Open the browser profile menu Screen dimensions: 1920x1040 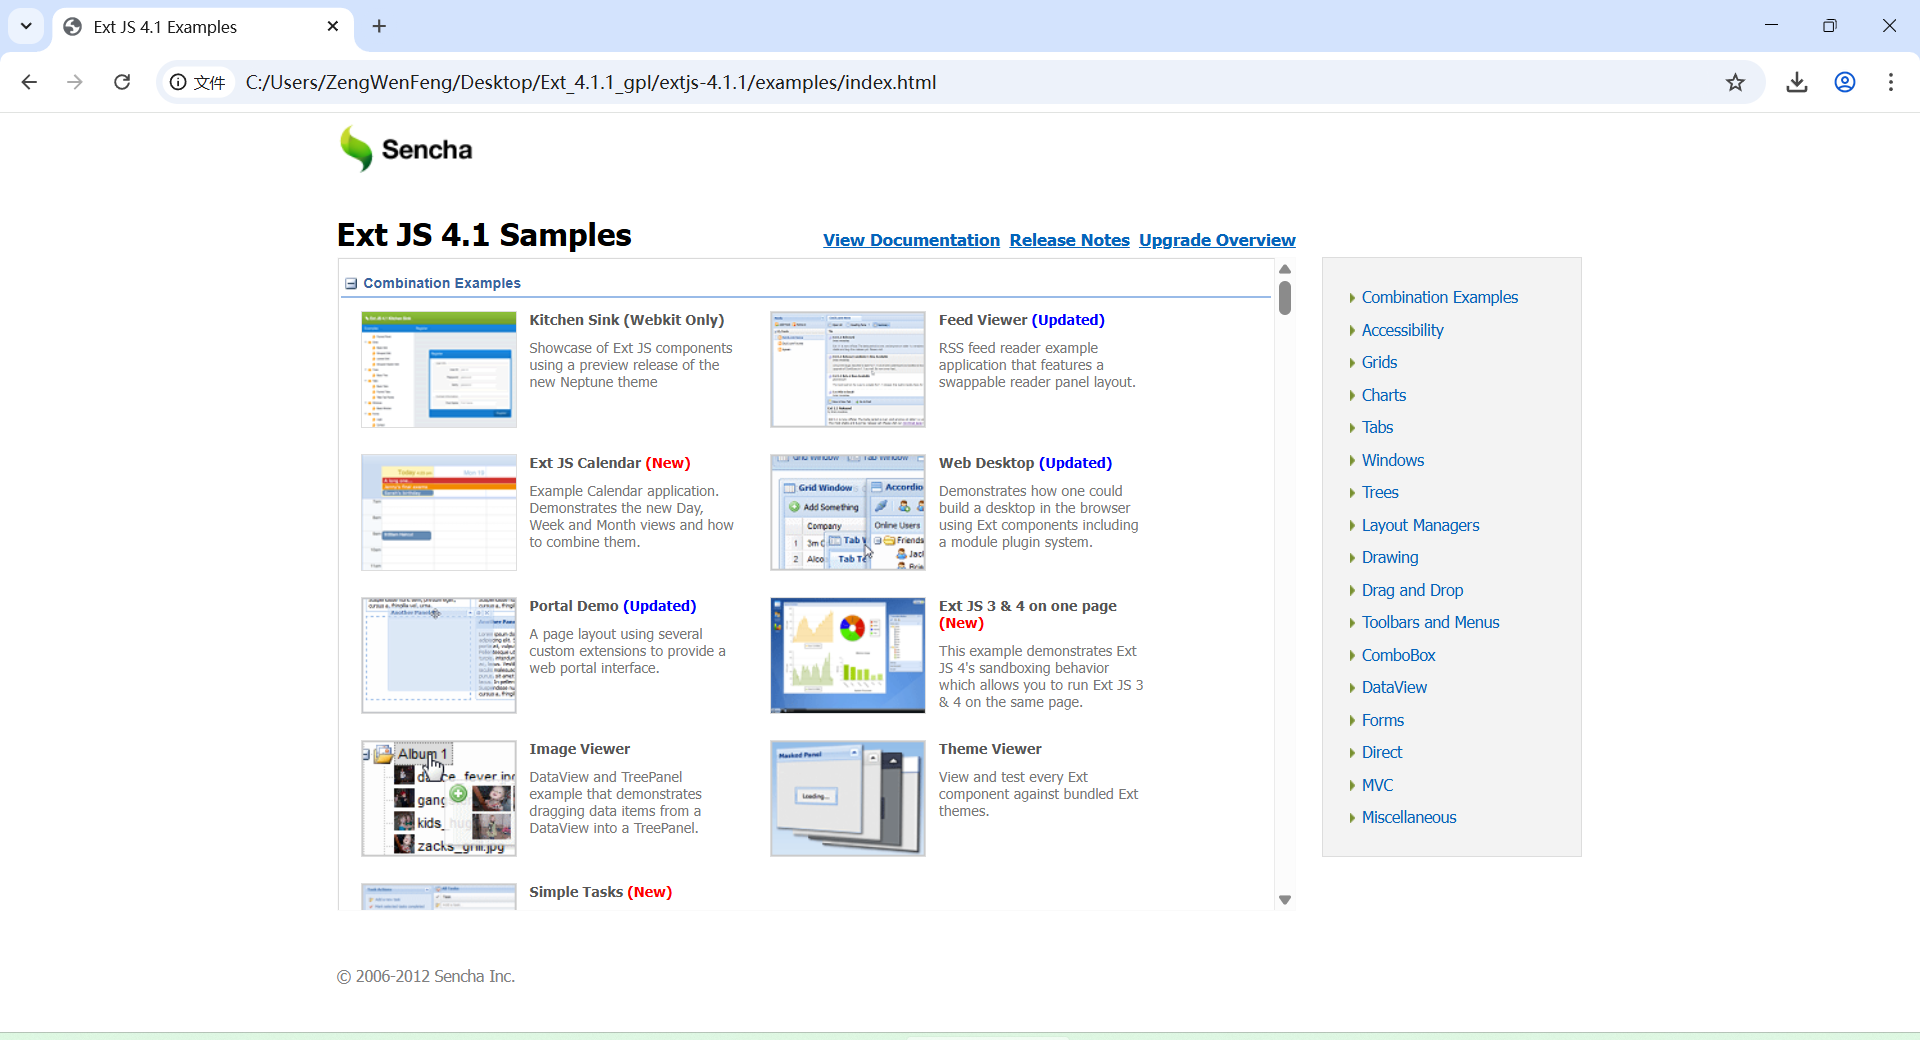tap(1845, 82)
